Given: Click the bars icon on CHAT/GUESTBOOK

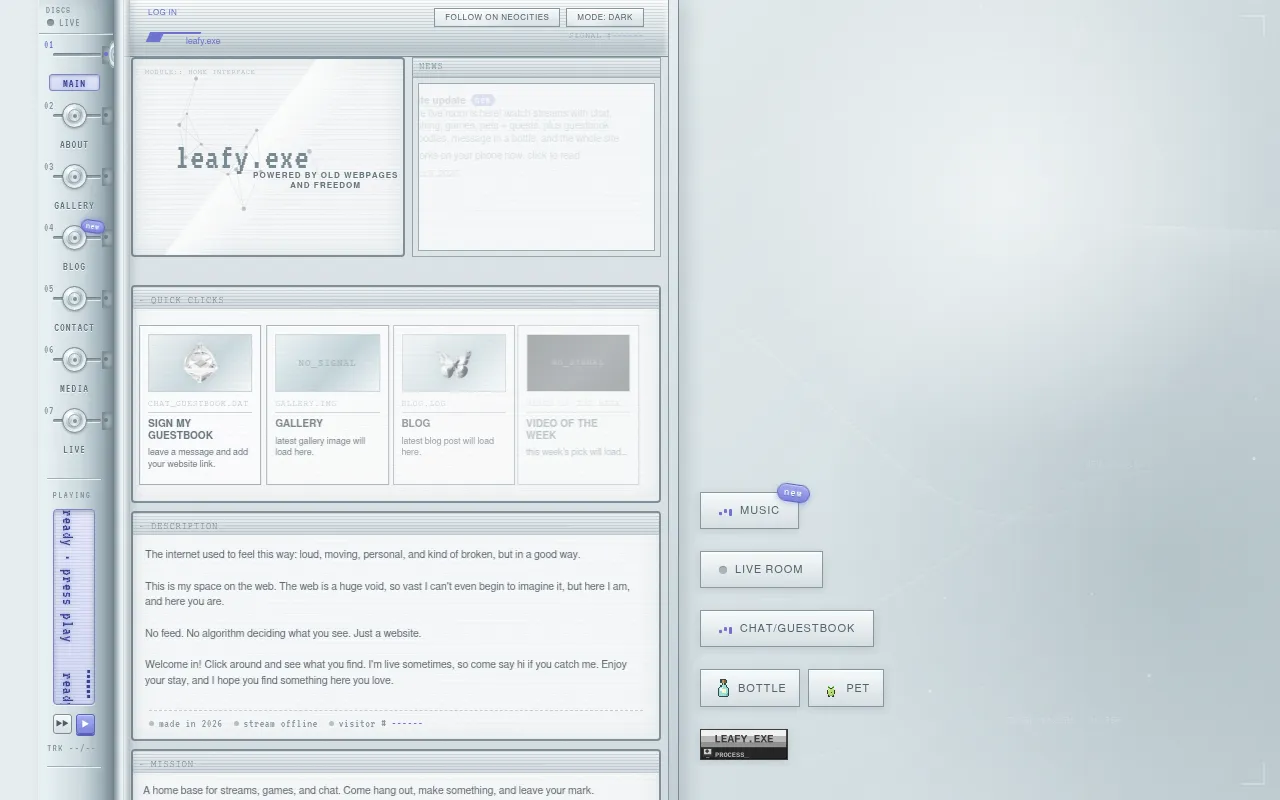Looking at the screenshot, I should pyautogui.click(x=725, y=629).
